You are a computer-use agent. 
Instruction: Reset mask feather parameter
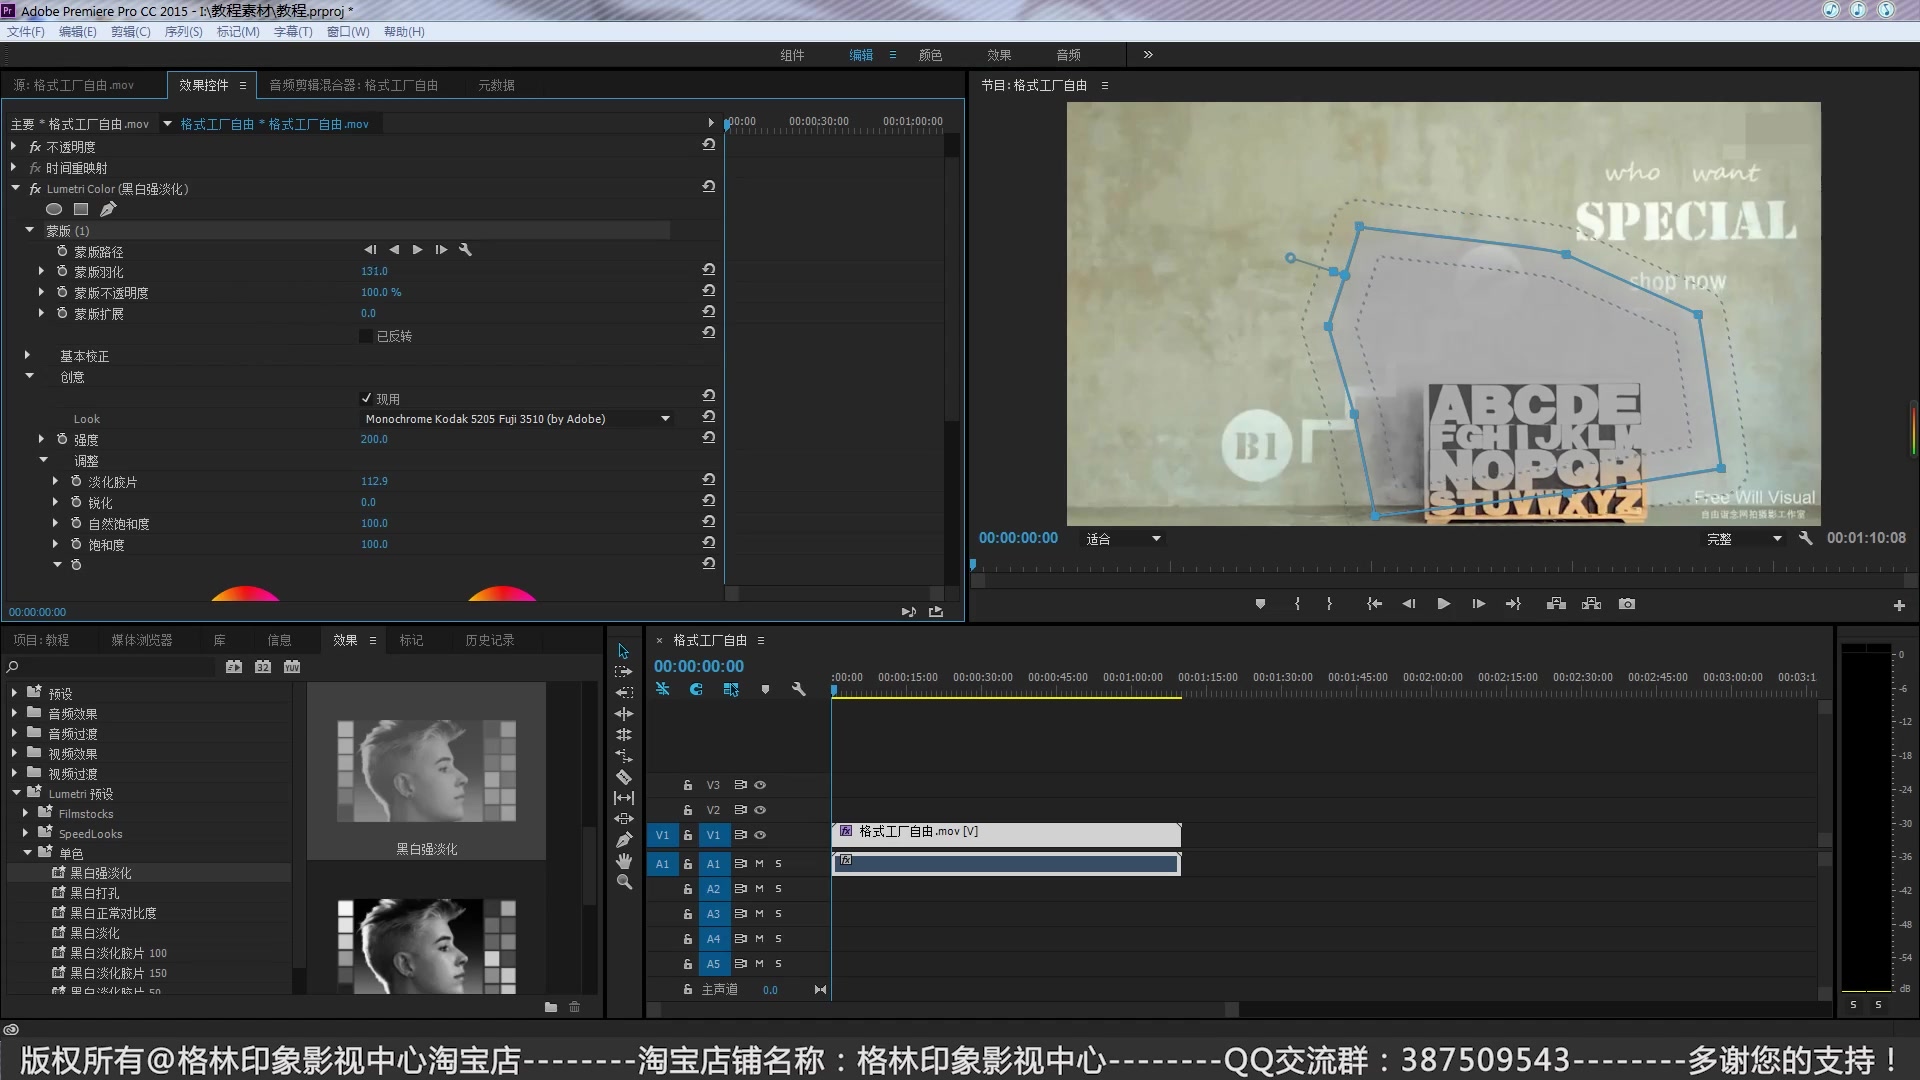click(708, 270)
